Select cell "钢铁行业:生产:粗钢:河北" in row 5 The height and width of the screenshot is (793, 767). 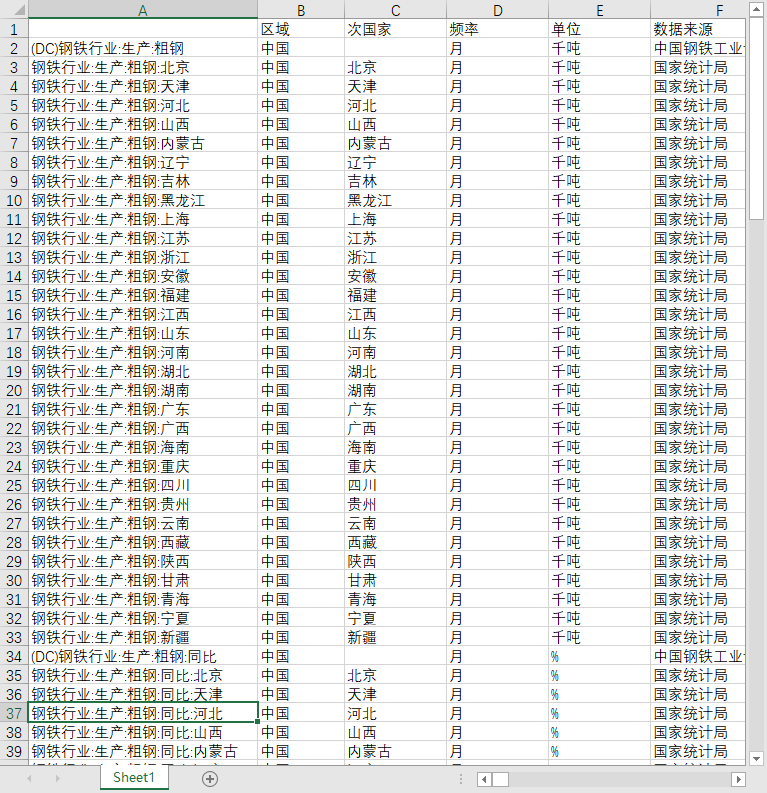[143, 106]
